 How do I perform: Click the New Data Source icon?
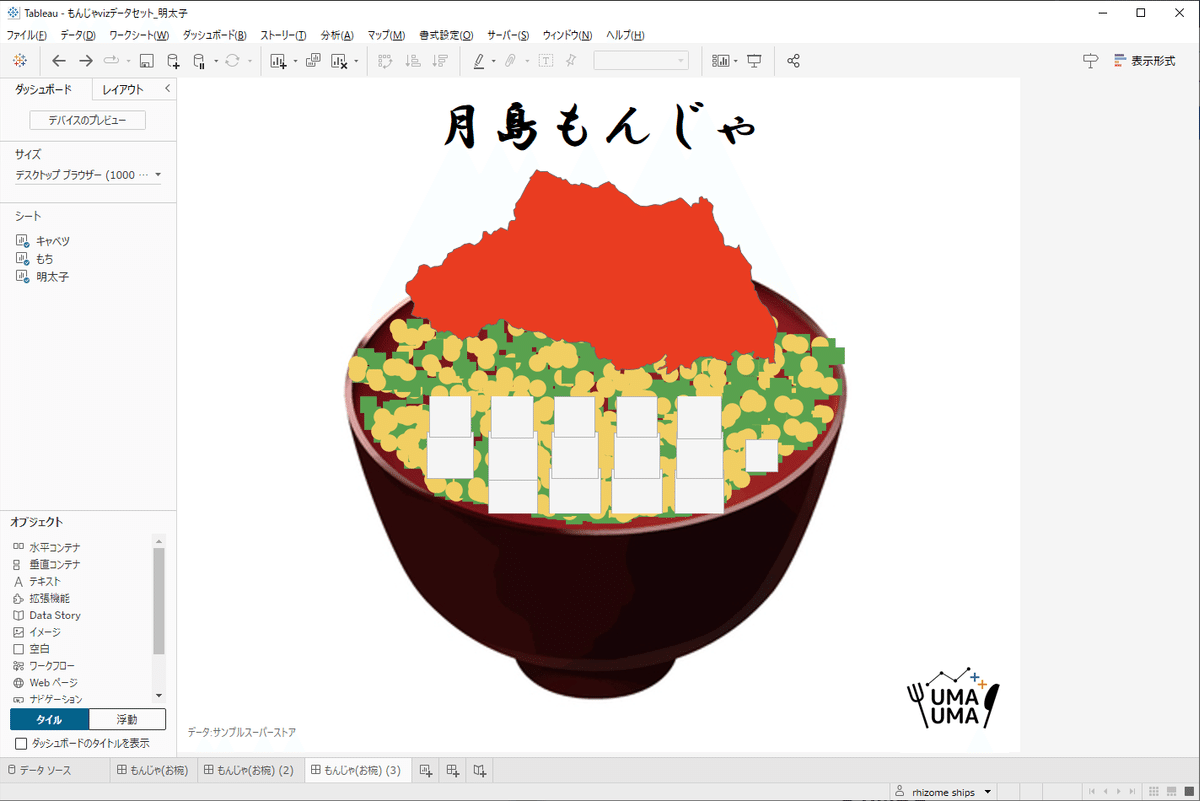pyautogui.click(x=172, y=60)
